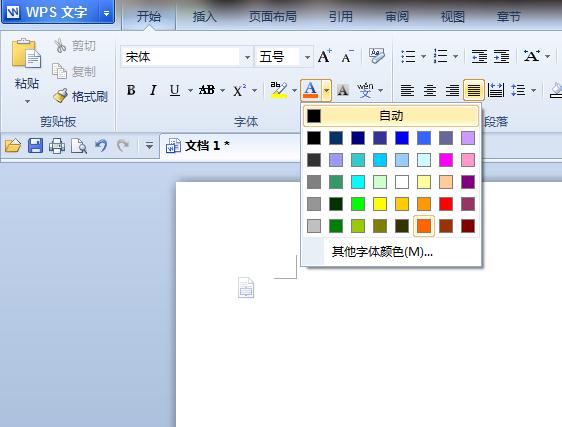Viewport: 562px width, 427px height.
Task: Toggle underline with U button
Action: point(175,90)
